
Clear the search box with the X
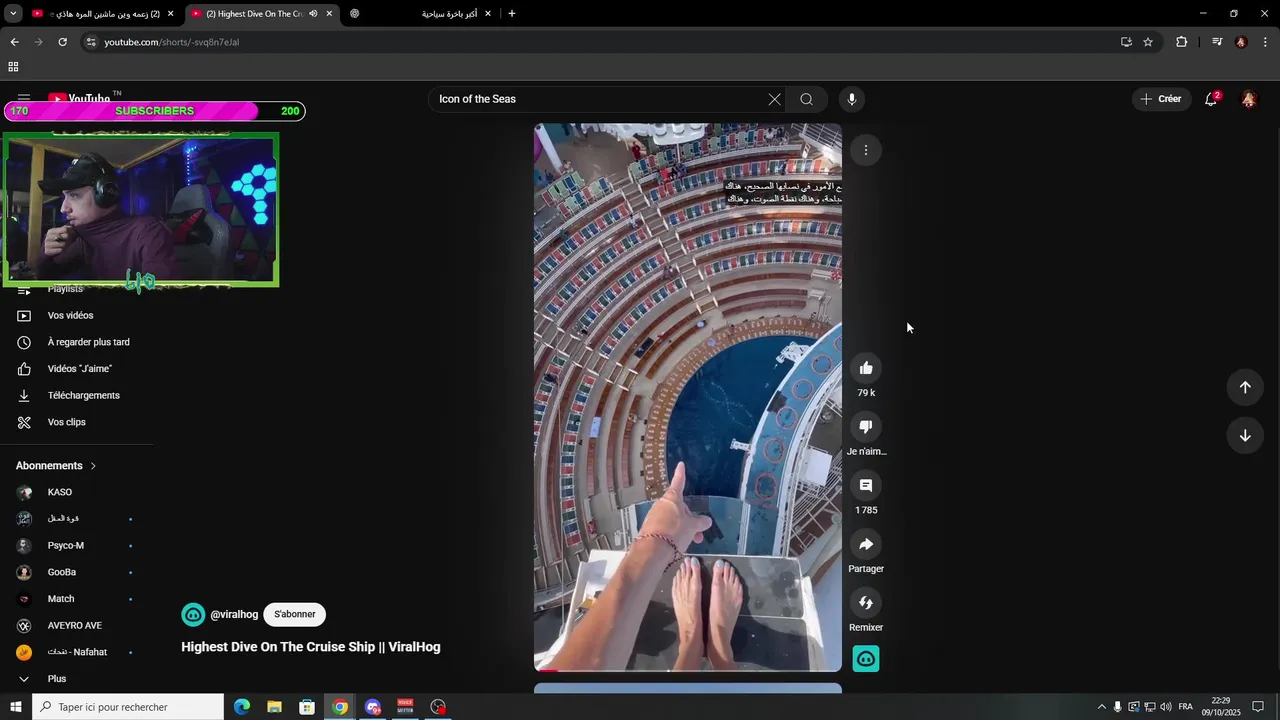click(x=774, y=99)
